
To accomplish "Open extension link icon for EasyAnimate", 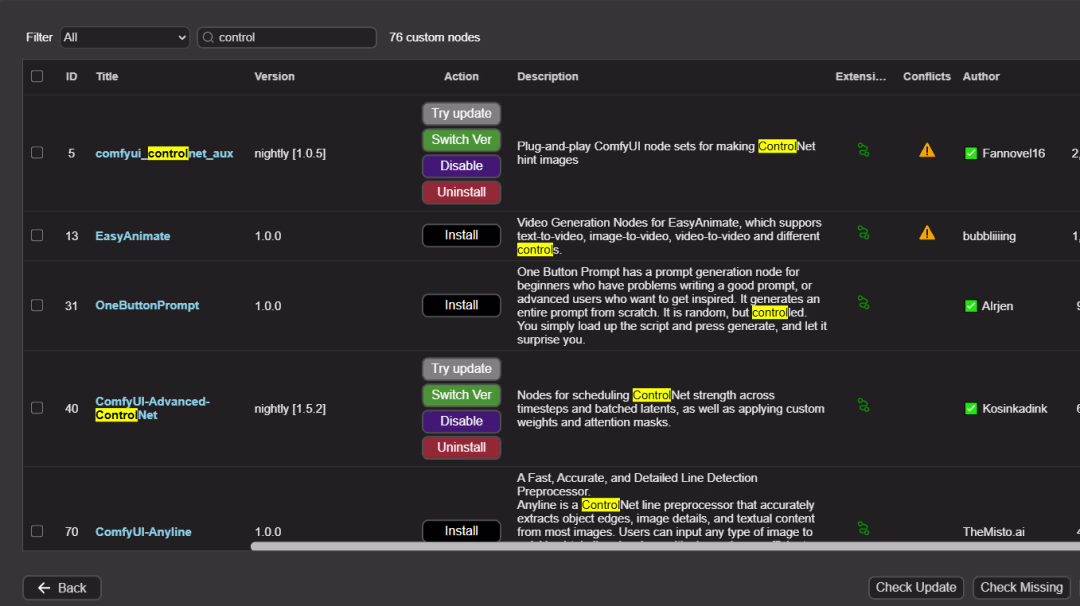I will [863, 233].
